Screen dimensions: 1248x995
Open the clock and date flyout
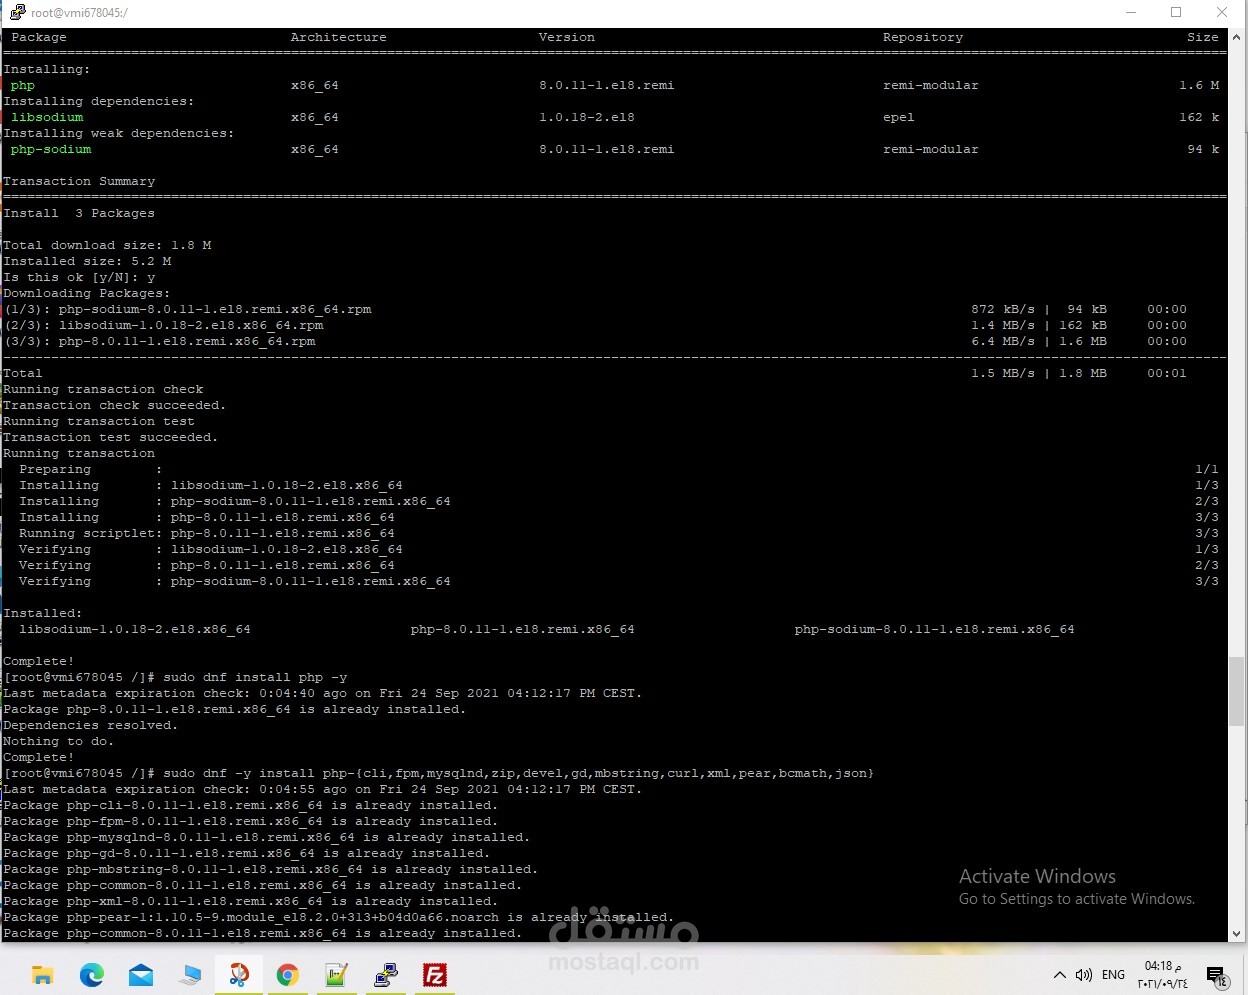point(1163,975)
